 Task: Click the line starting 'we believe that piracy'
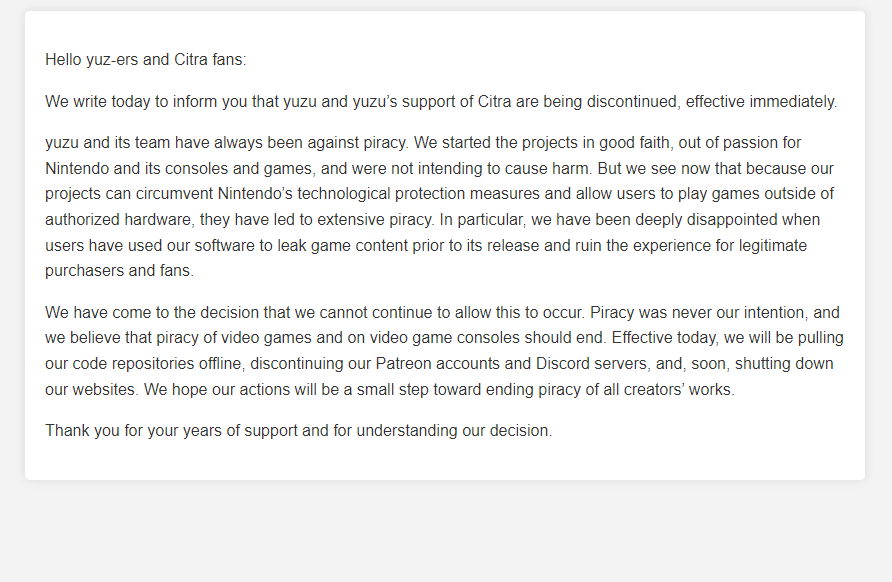[444, 338]
